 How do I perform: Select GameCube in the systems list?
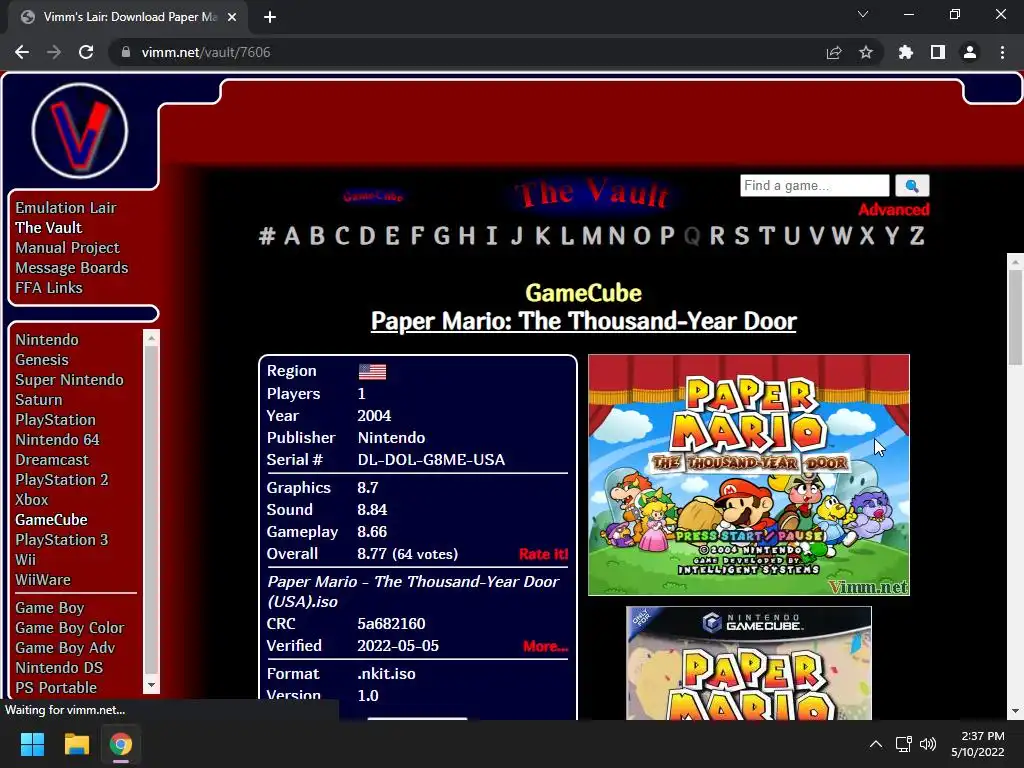(52, 520)
